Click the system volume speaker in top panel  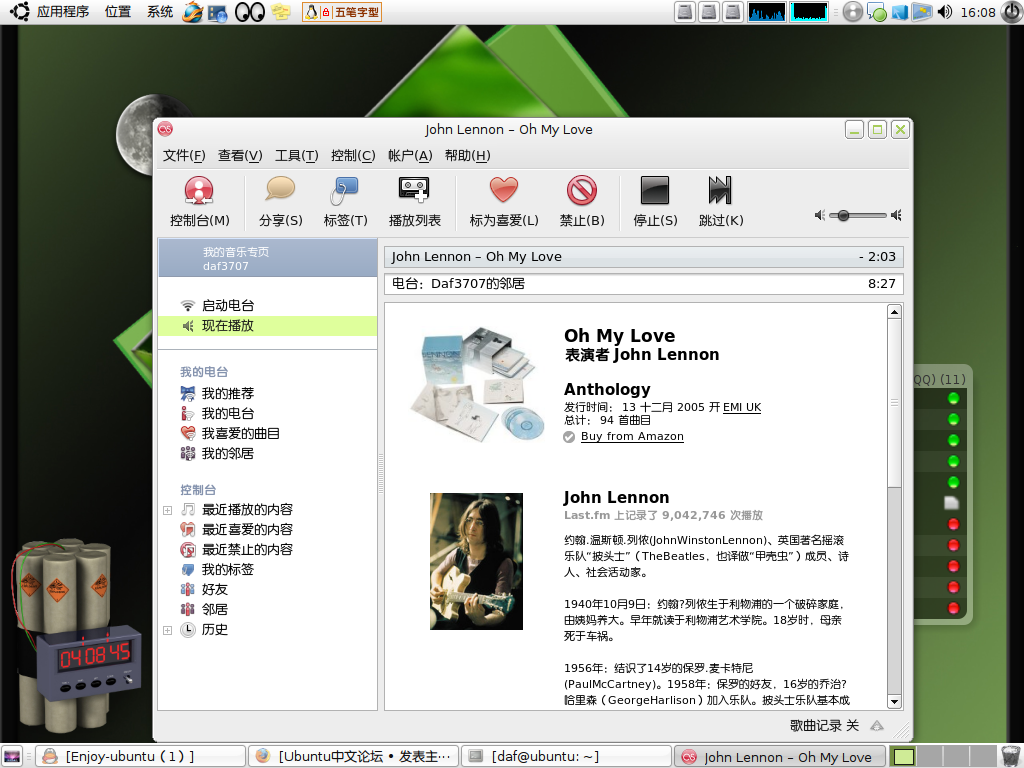tap(944, 12)
